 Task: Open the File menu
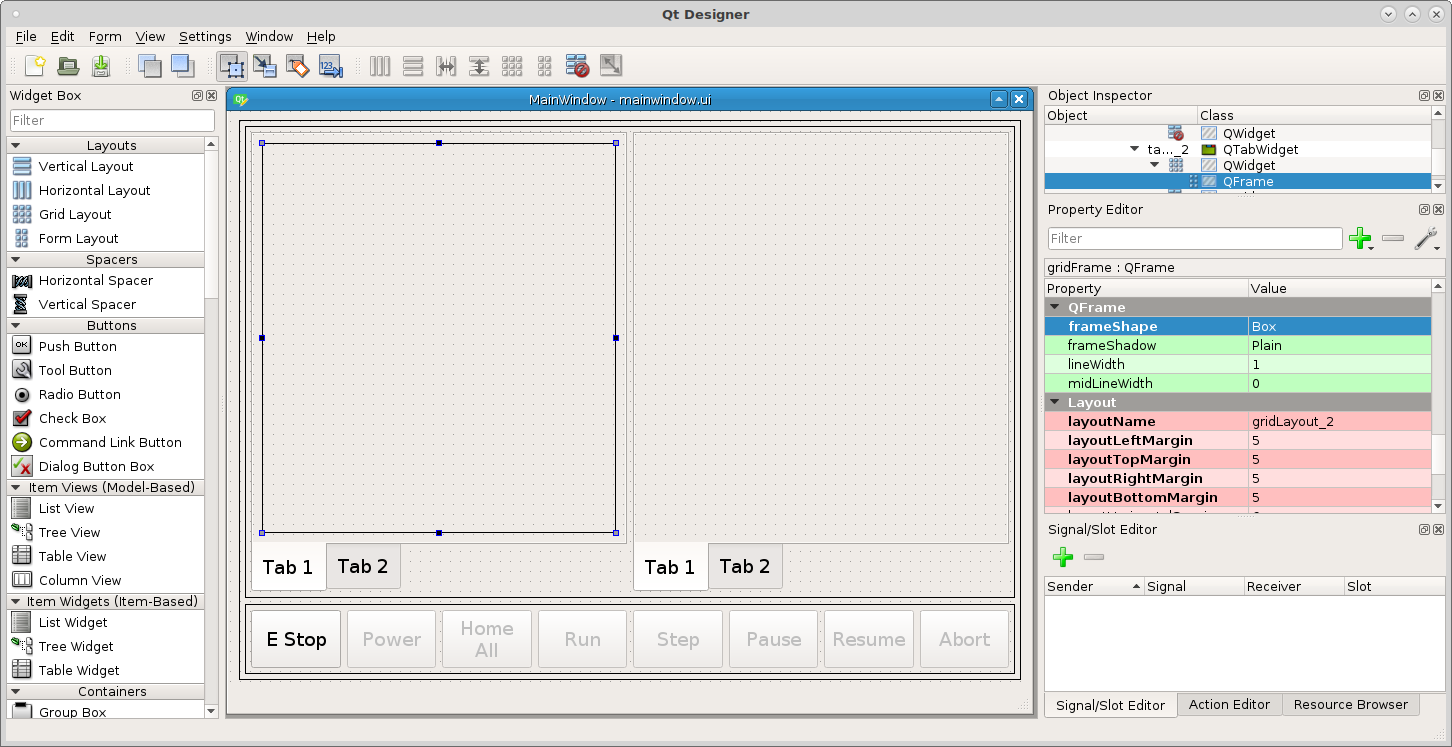point(26,36)
